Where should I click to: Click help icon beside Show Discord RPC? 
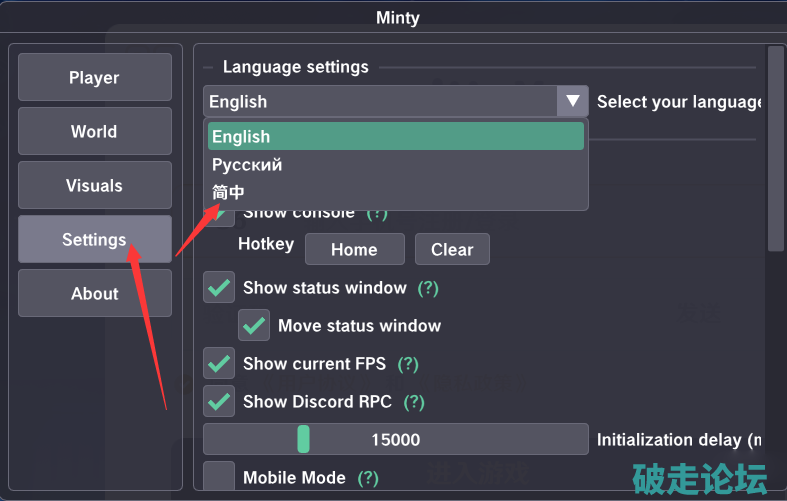click(x=414, y=402)
